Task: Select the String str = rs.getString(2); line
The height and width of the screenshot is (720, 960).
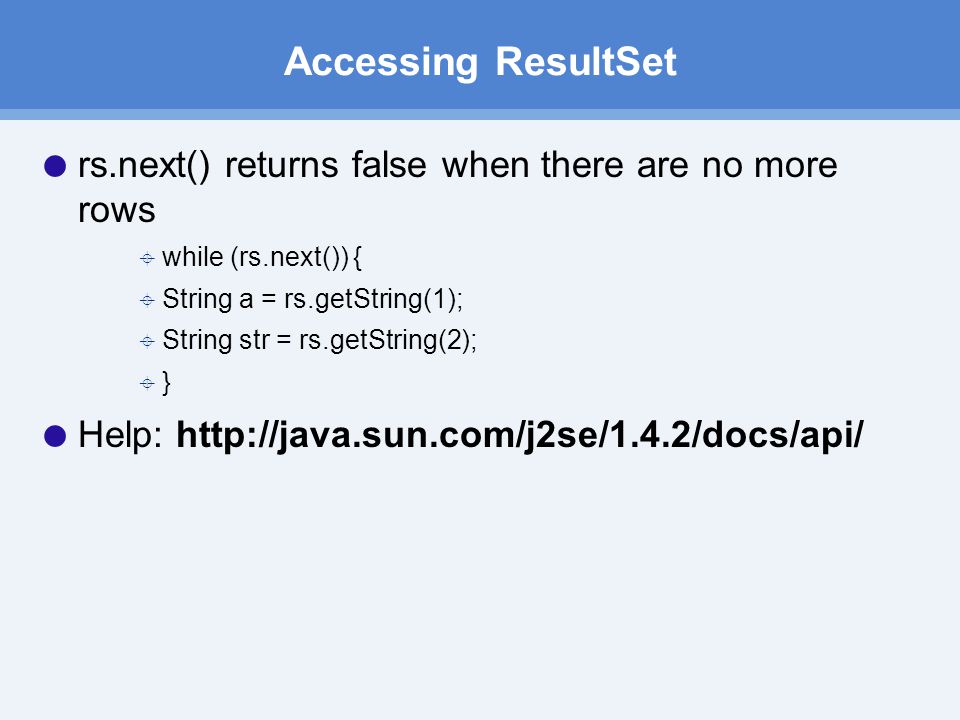Action: click(320, 340)
